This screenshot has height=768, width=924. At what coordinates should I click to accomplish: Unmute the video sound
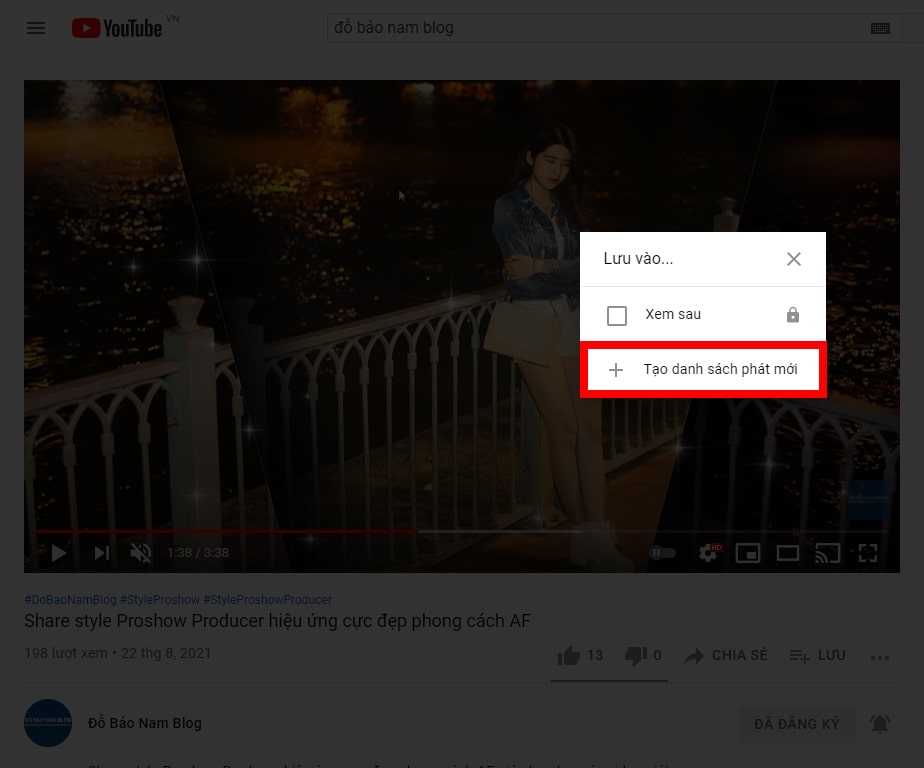[x=141, y=553]
